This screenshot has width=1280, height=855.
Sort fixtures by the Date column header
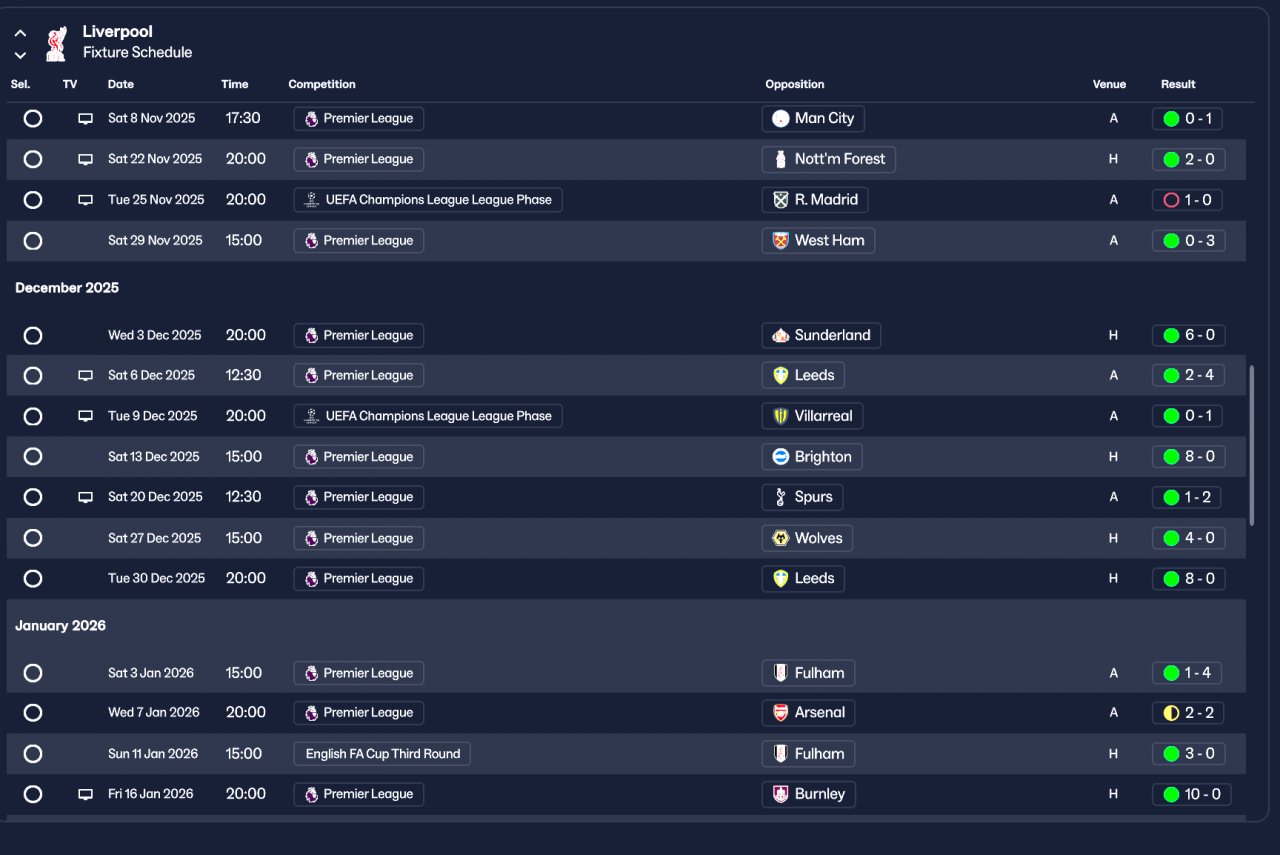pos(121,84)
